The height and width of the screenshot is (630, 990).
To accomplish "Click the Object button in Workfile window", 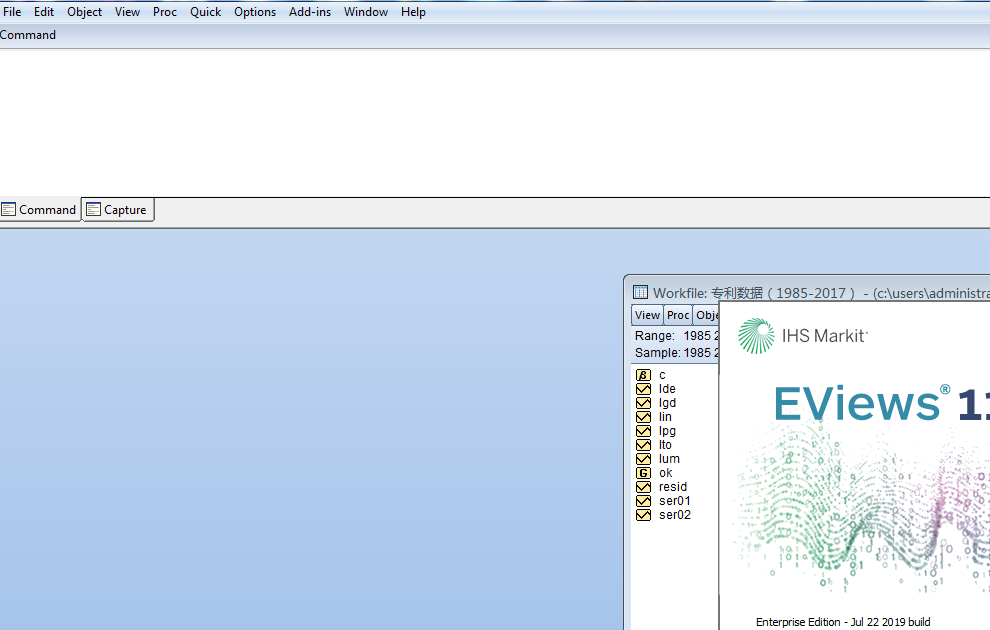I will coord(707,315).
